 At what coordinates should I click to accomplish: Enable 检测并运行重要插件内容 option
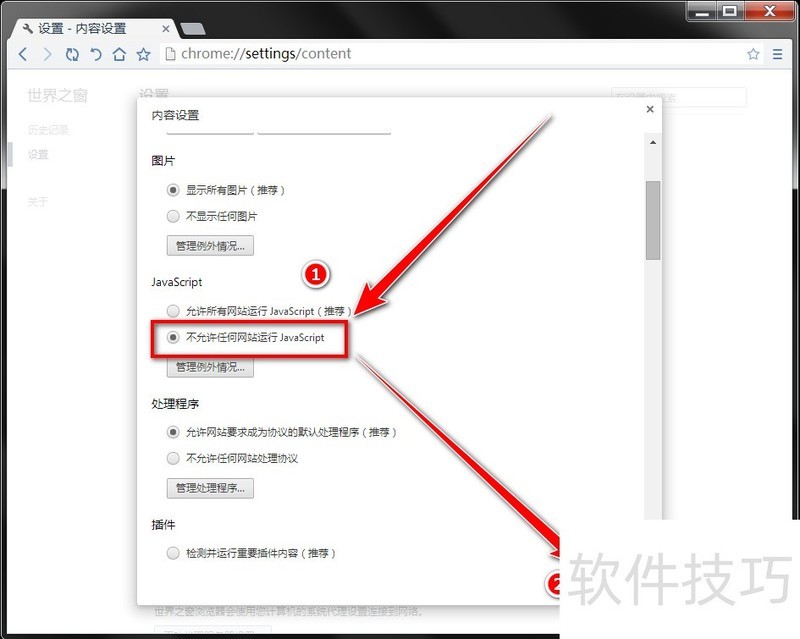tap(173, 553)
